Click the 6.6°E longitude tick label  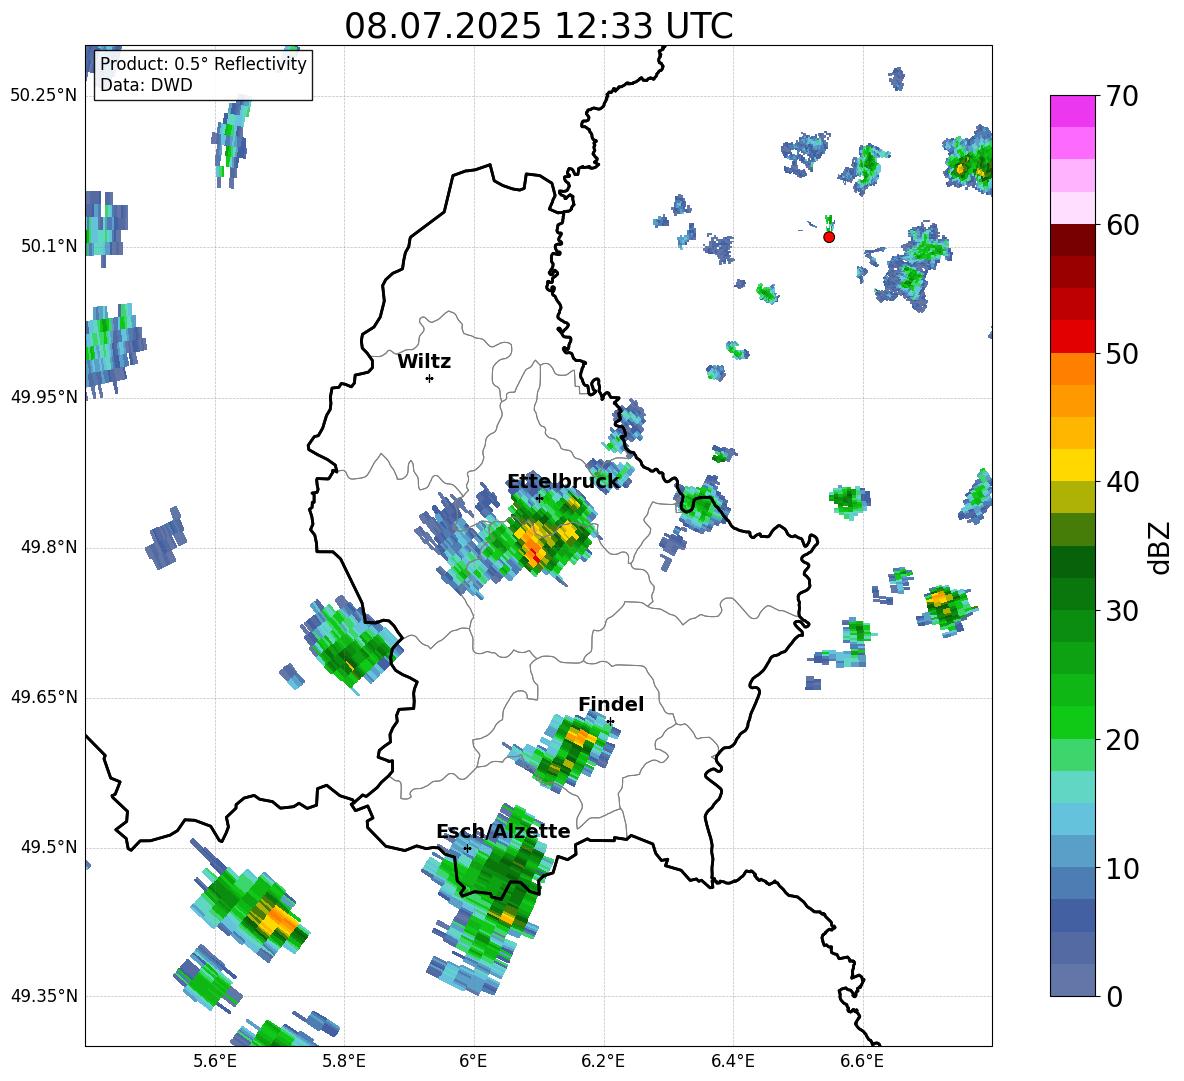pos(862,1061)
